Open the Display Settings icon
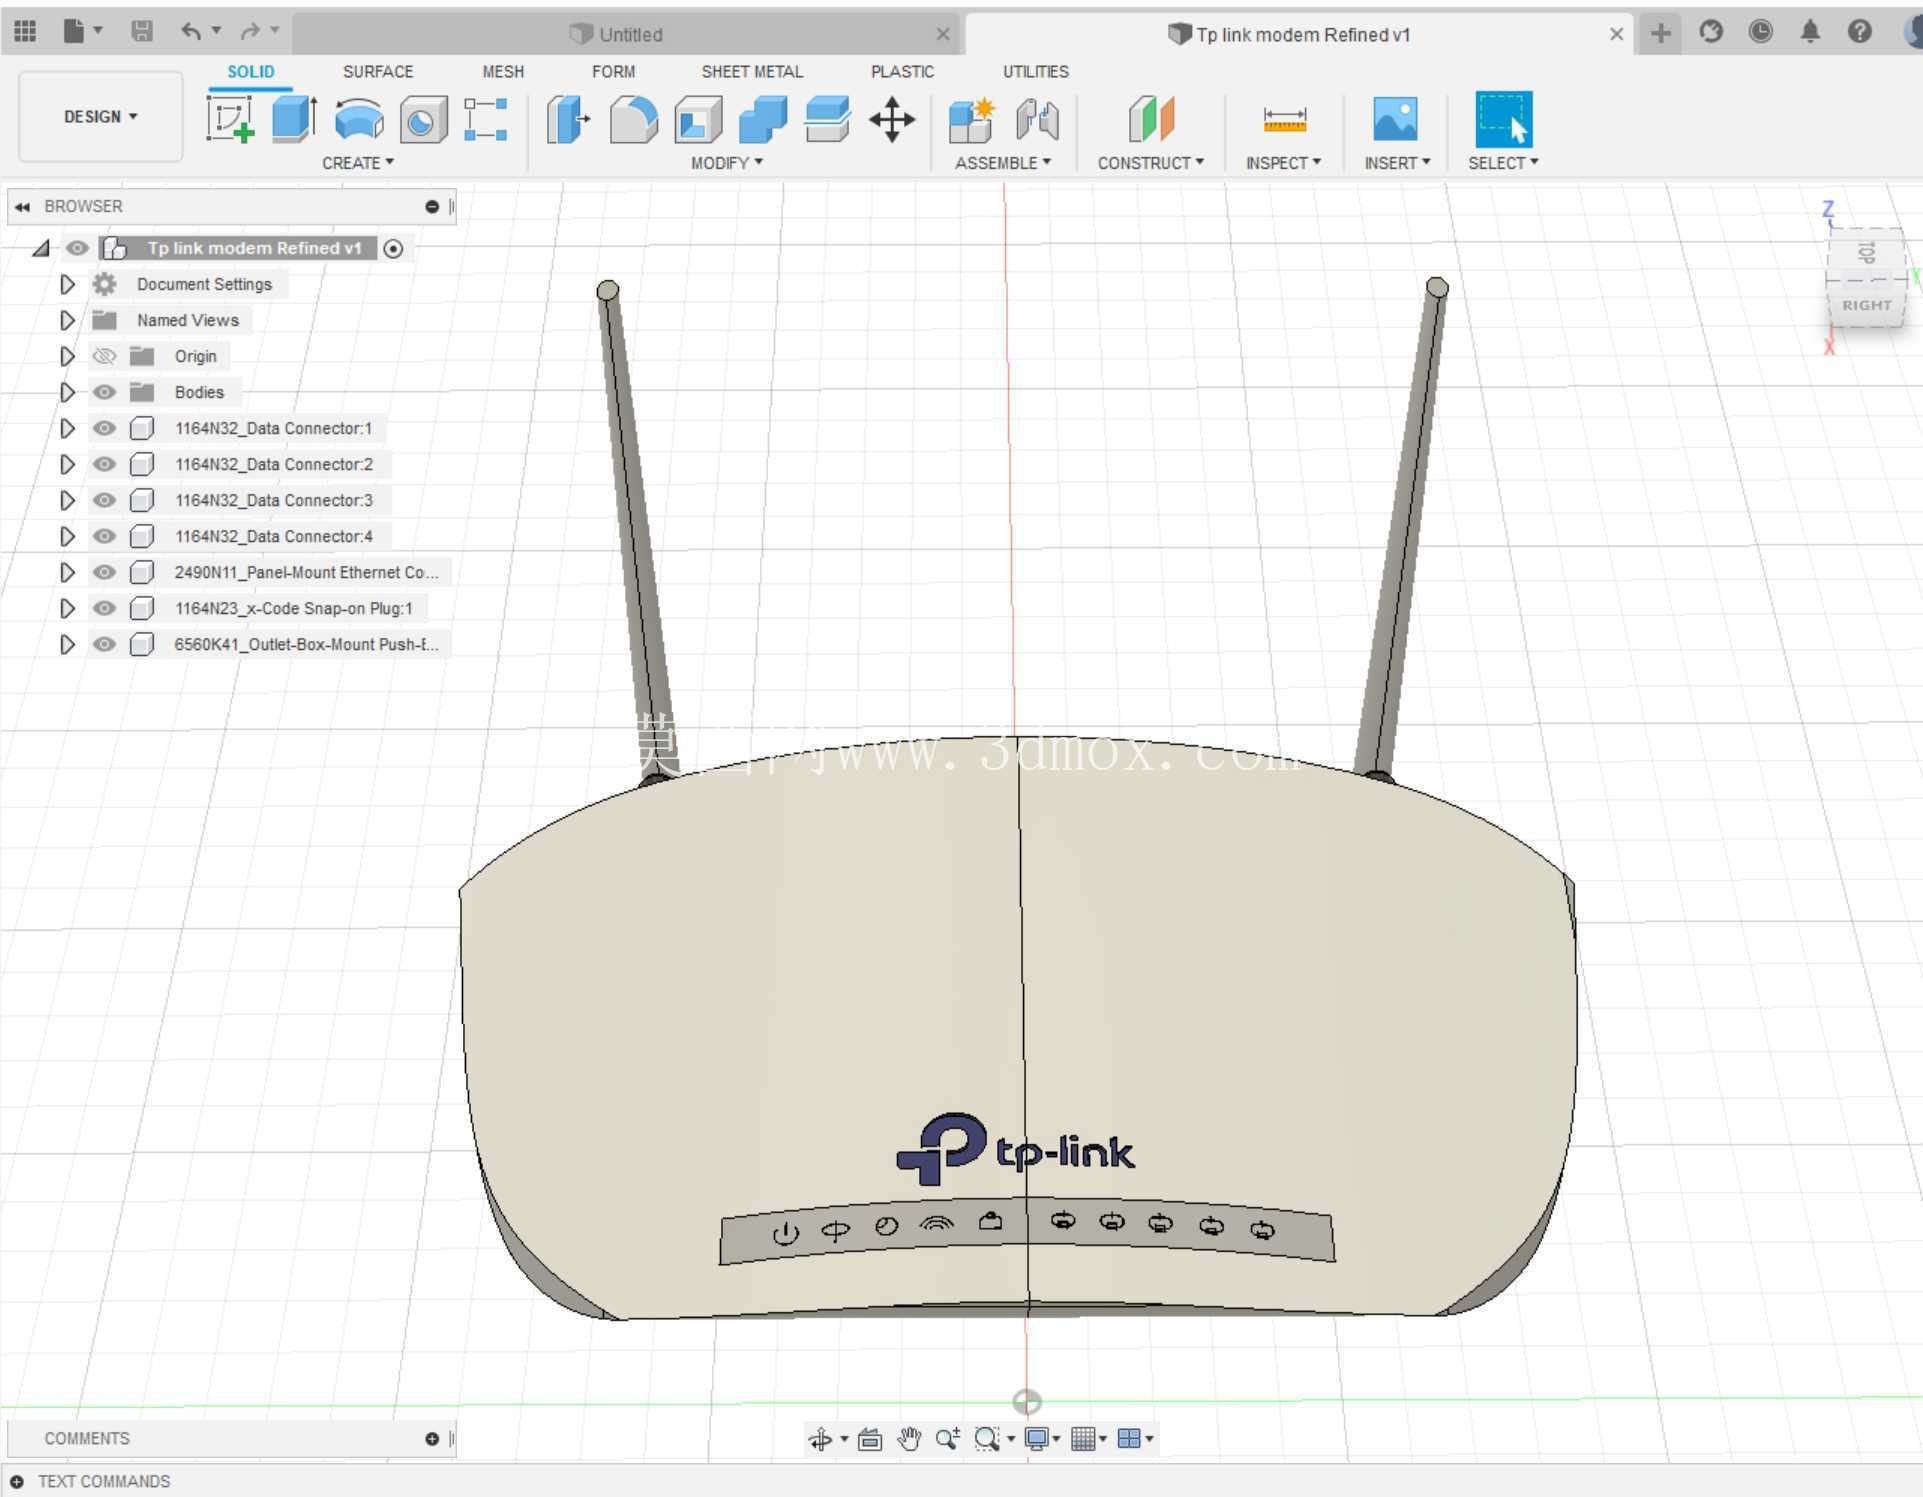The height and width of the screenshot is (1497, 1923). pyautogui.click(x=1037, y=1438)
